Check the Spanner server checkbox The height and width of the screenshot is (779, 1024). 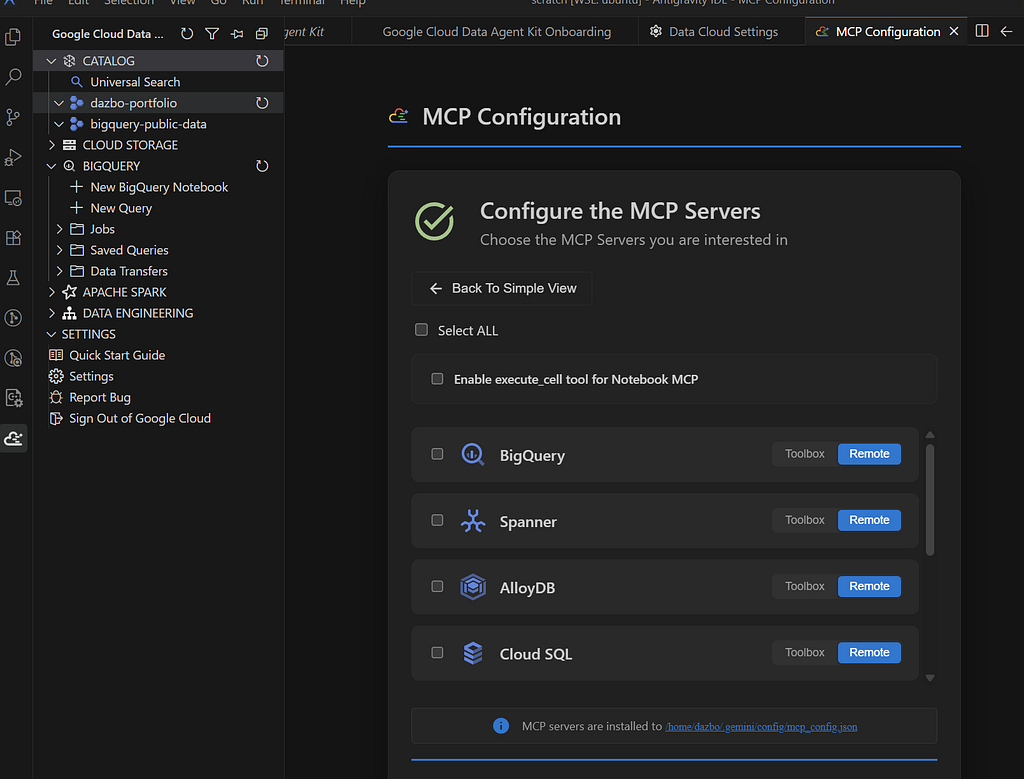click(x=437, y=520)
